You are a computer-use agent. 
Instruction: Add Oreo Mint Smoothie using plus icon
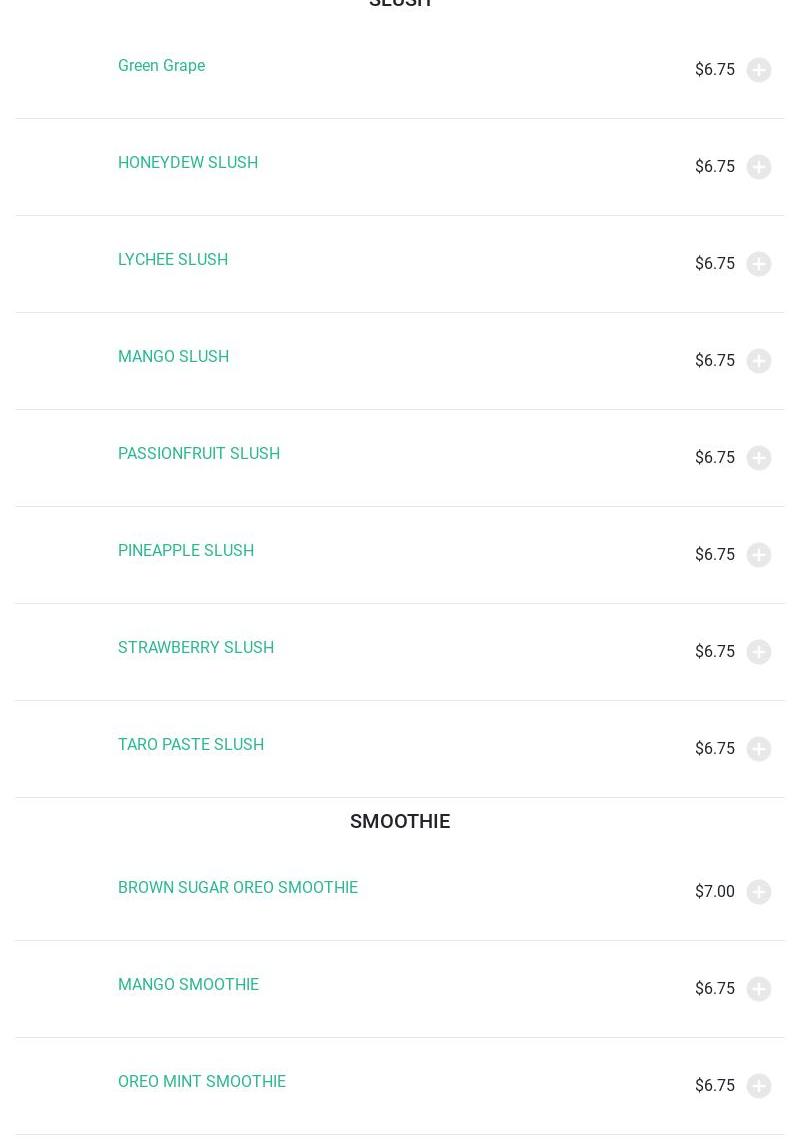point(759,1086)
